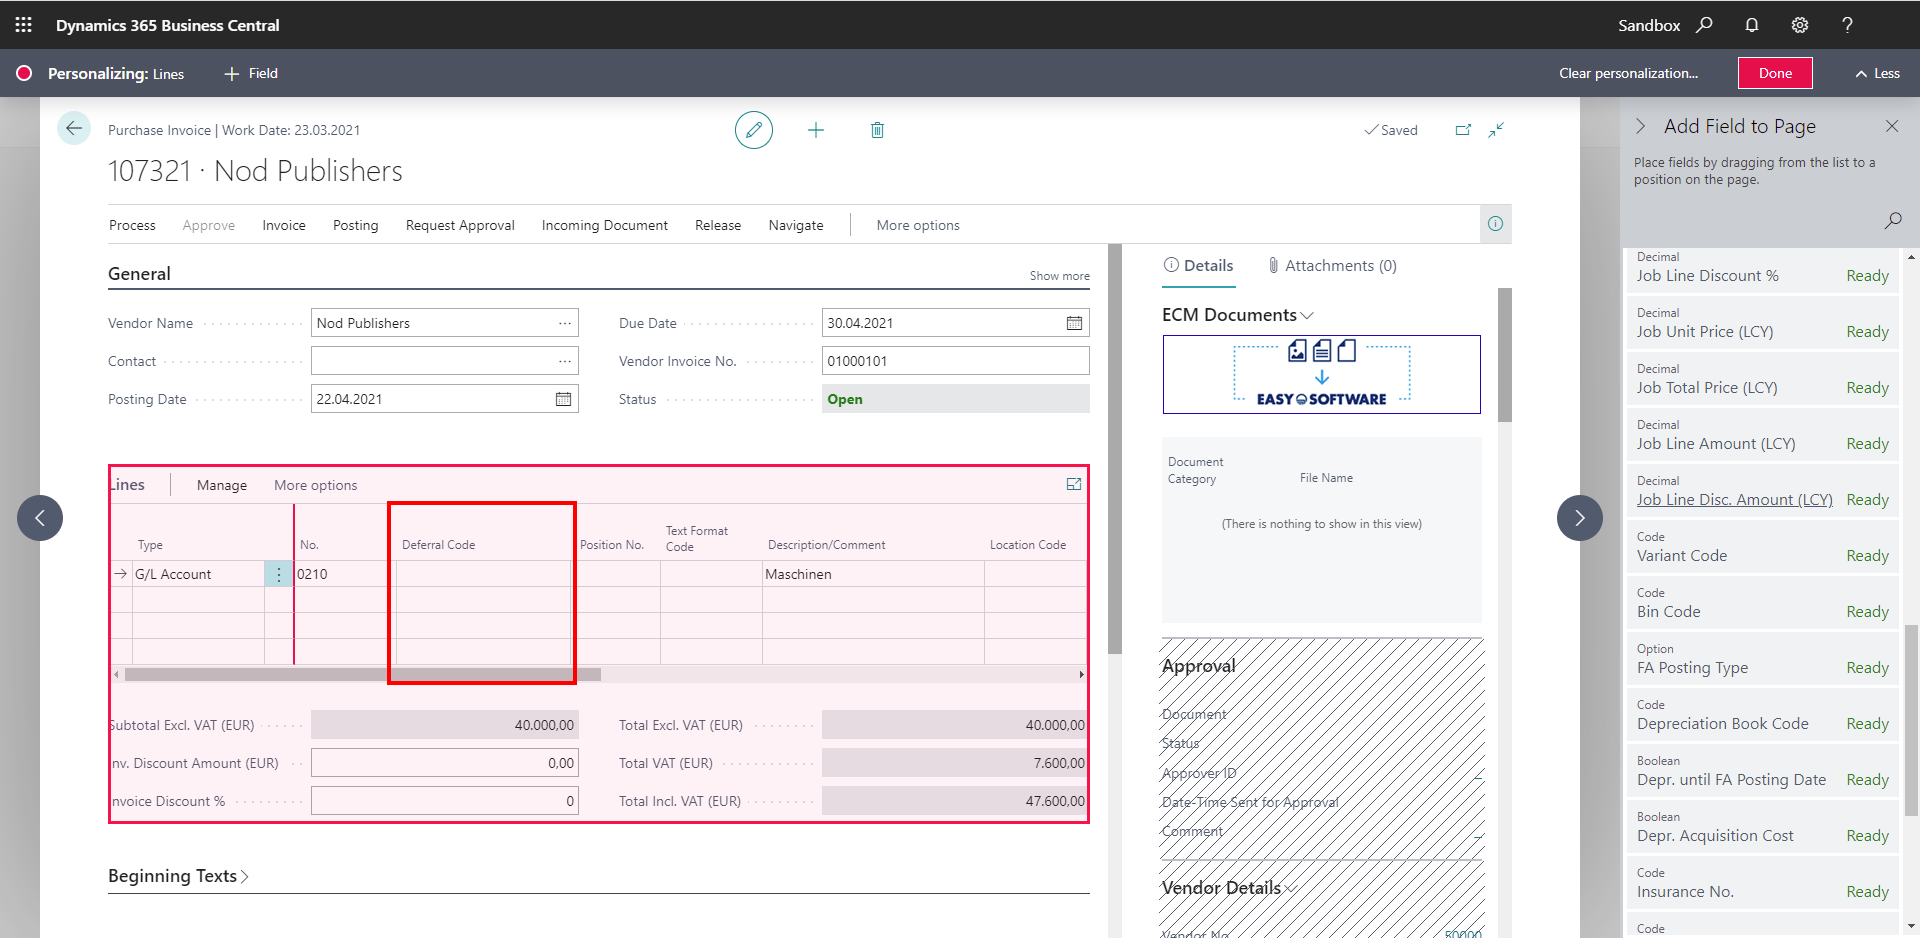
Task: Switch to Attachments (0) tab
Action: click(x=1332, y=265)
